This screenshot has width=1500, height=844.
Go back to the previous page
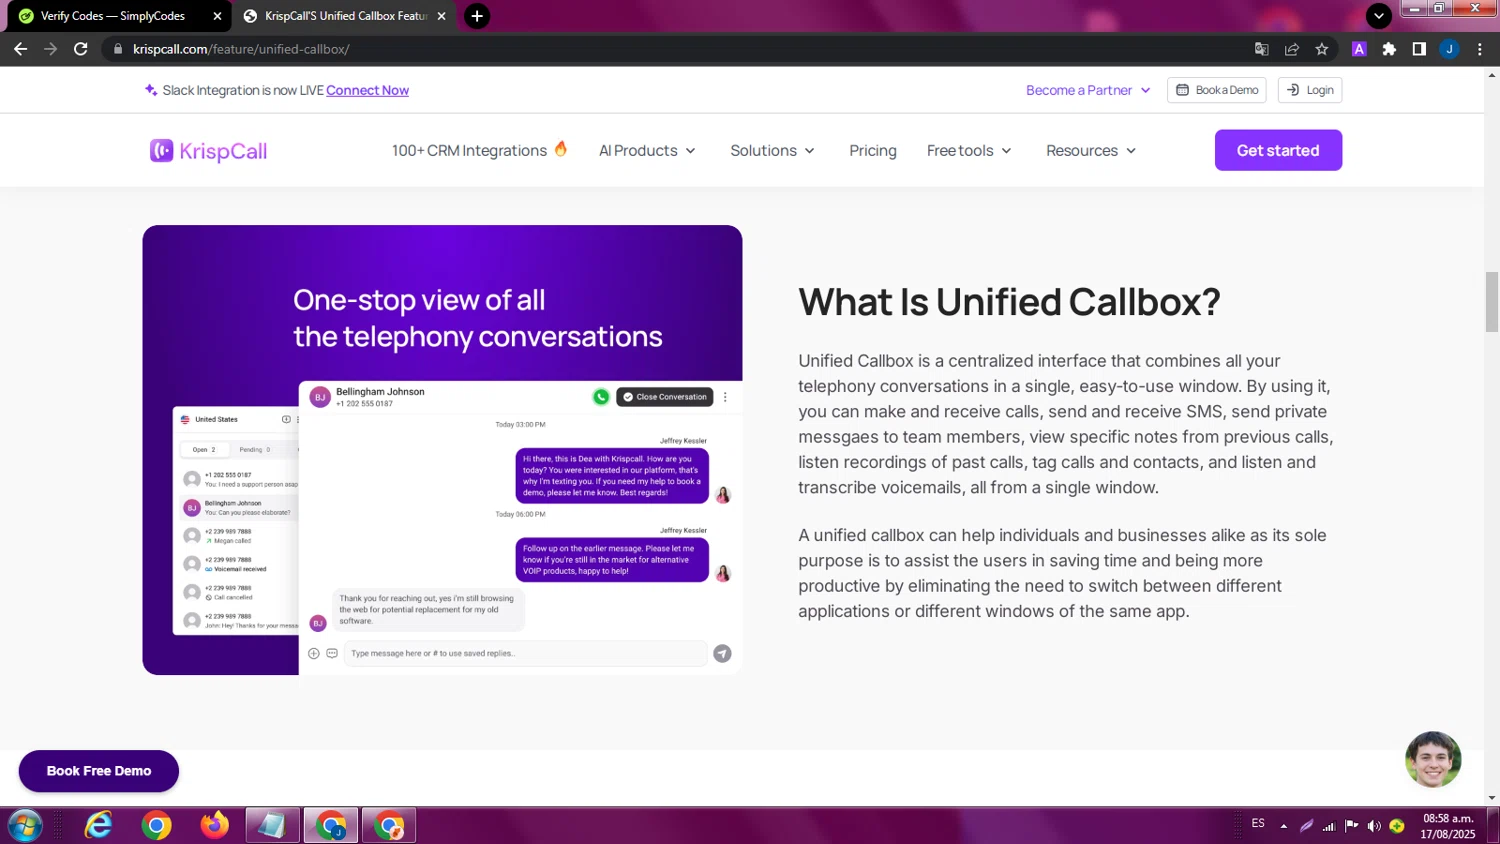(x=20, y=49)
